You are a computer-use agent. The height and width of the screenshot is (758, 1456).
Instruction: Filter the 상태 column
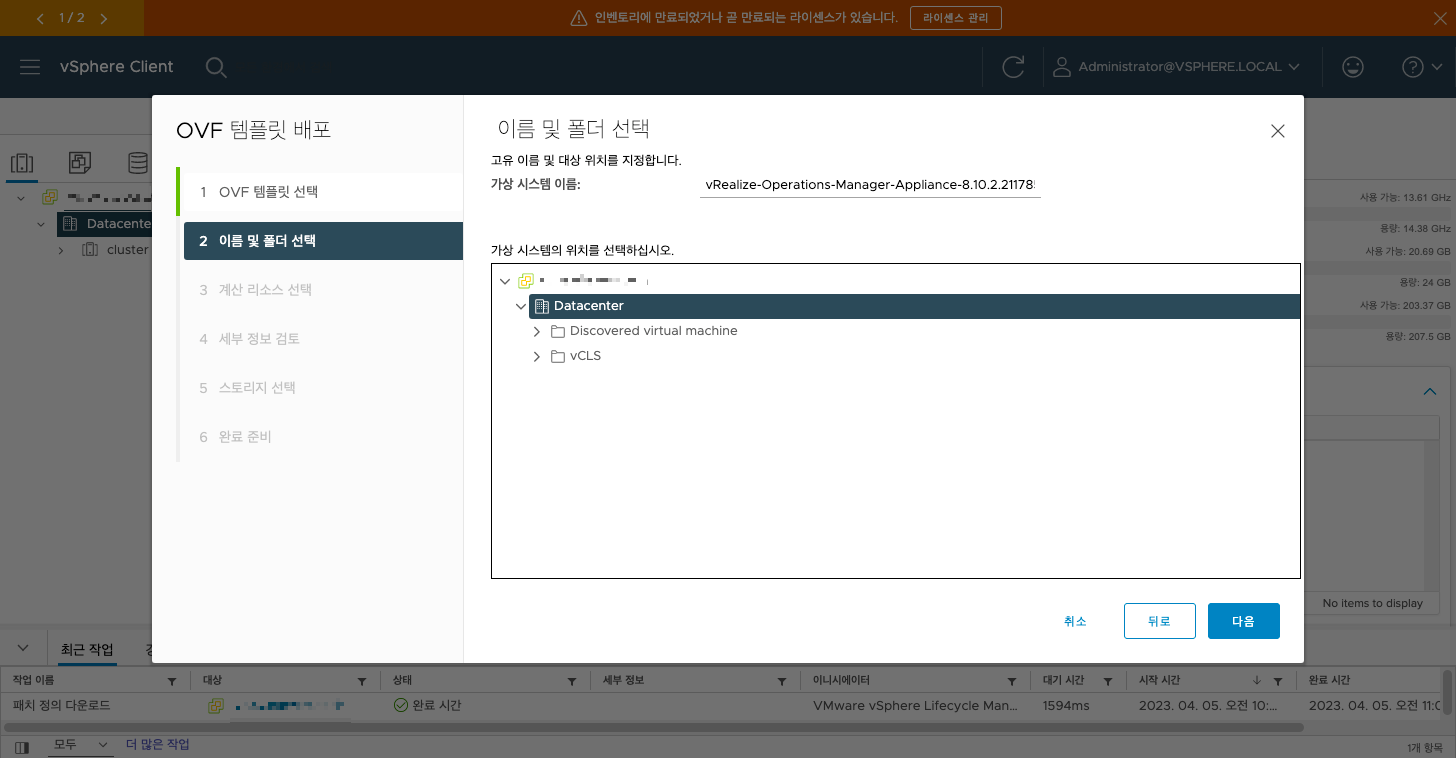(x=572, y=681)
